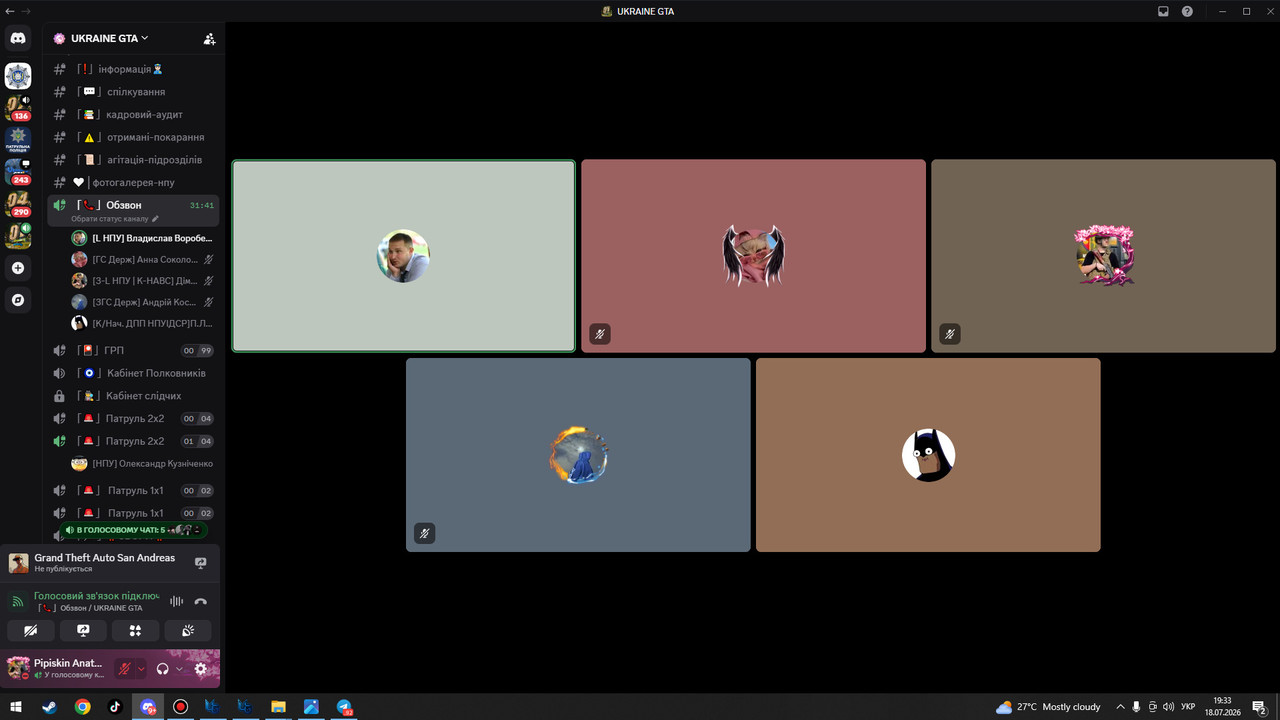The height and width of the screenshot is (720, 1280).
Task: Start an activity with the shapes icon
Action: point(135,630)
